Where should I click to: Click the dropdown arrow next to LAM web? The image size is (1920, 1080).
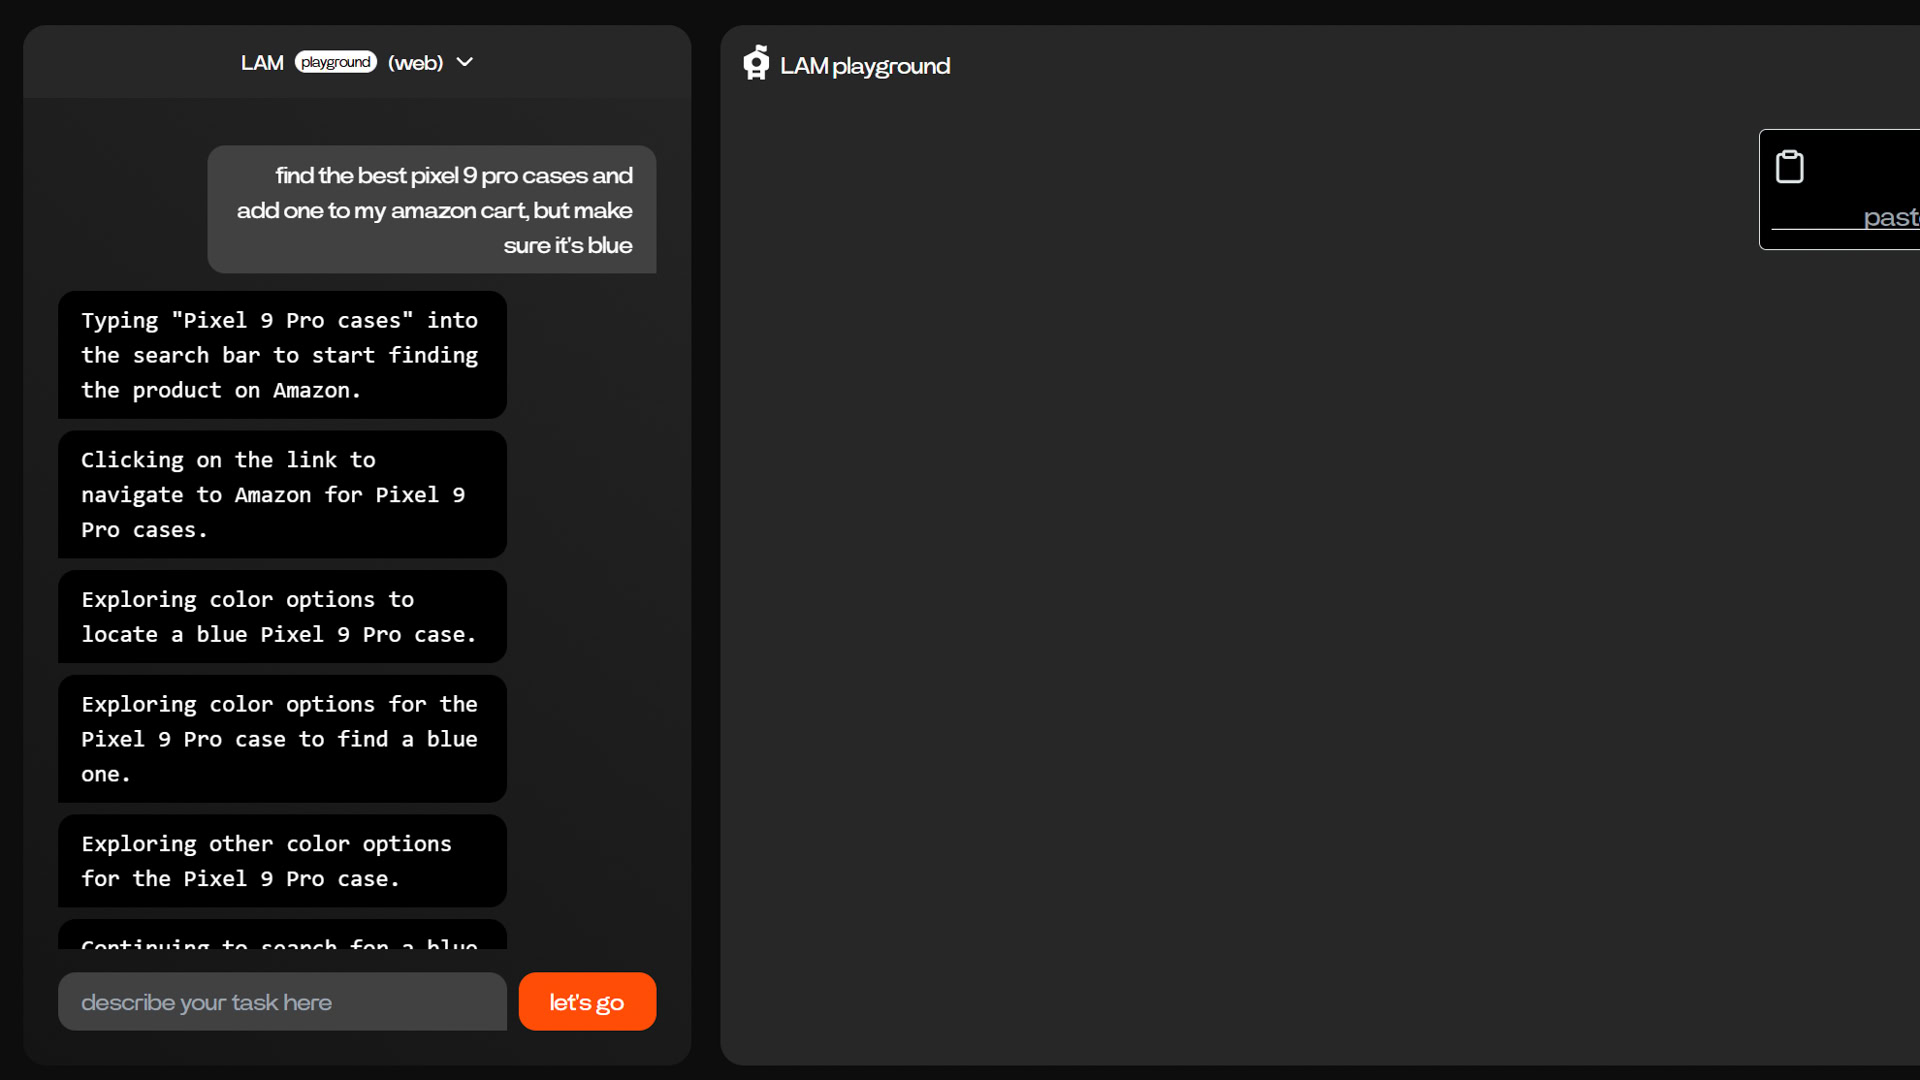(x=465, y=62)
